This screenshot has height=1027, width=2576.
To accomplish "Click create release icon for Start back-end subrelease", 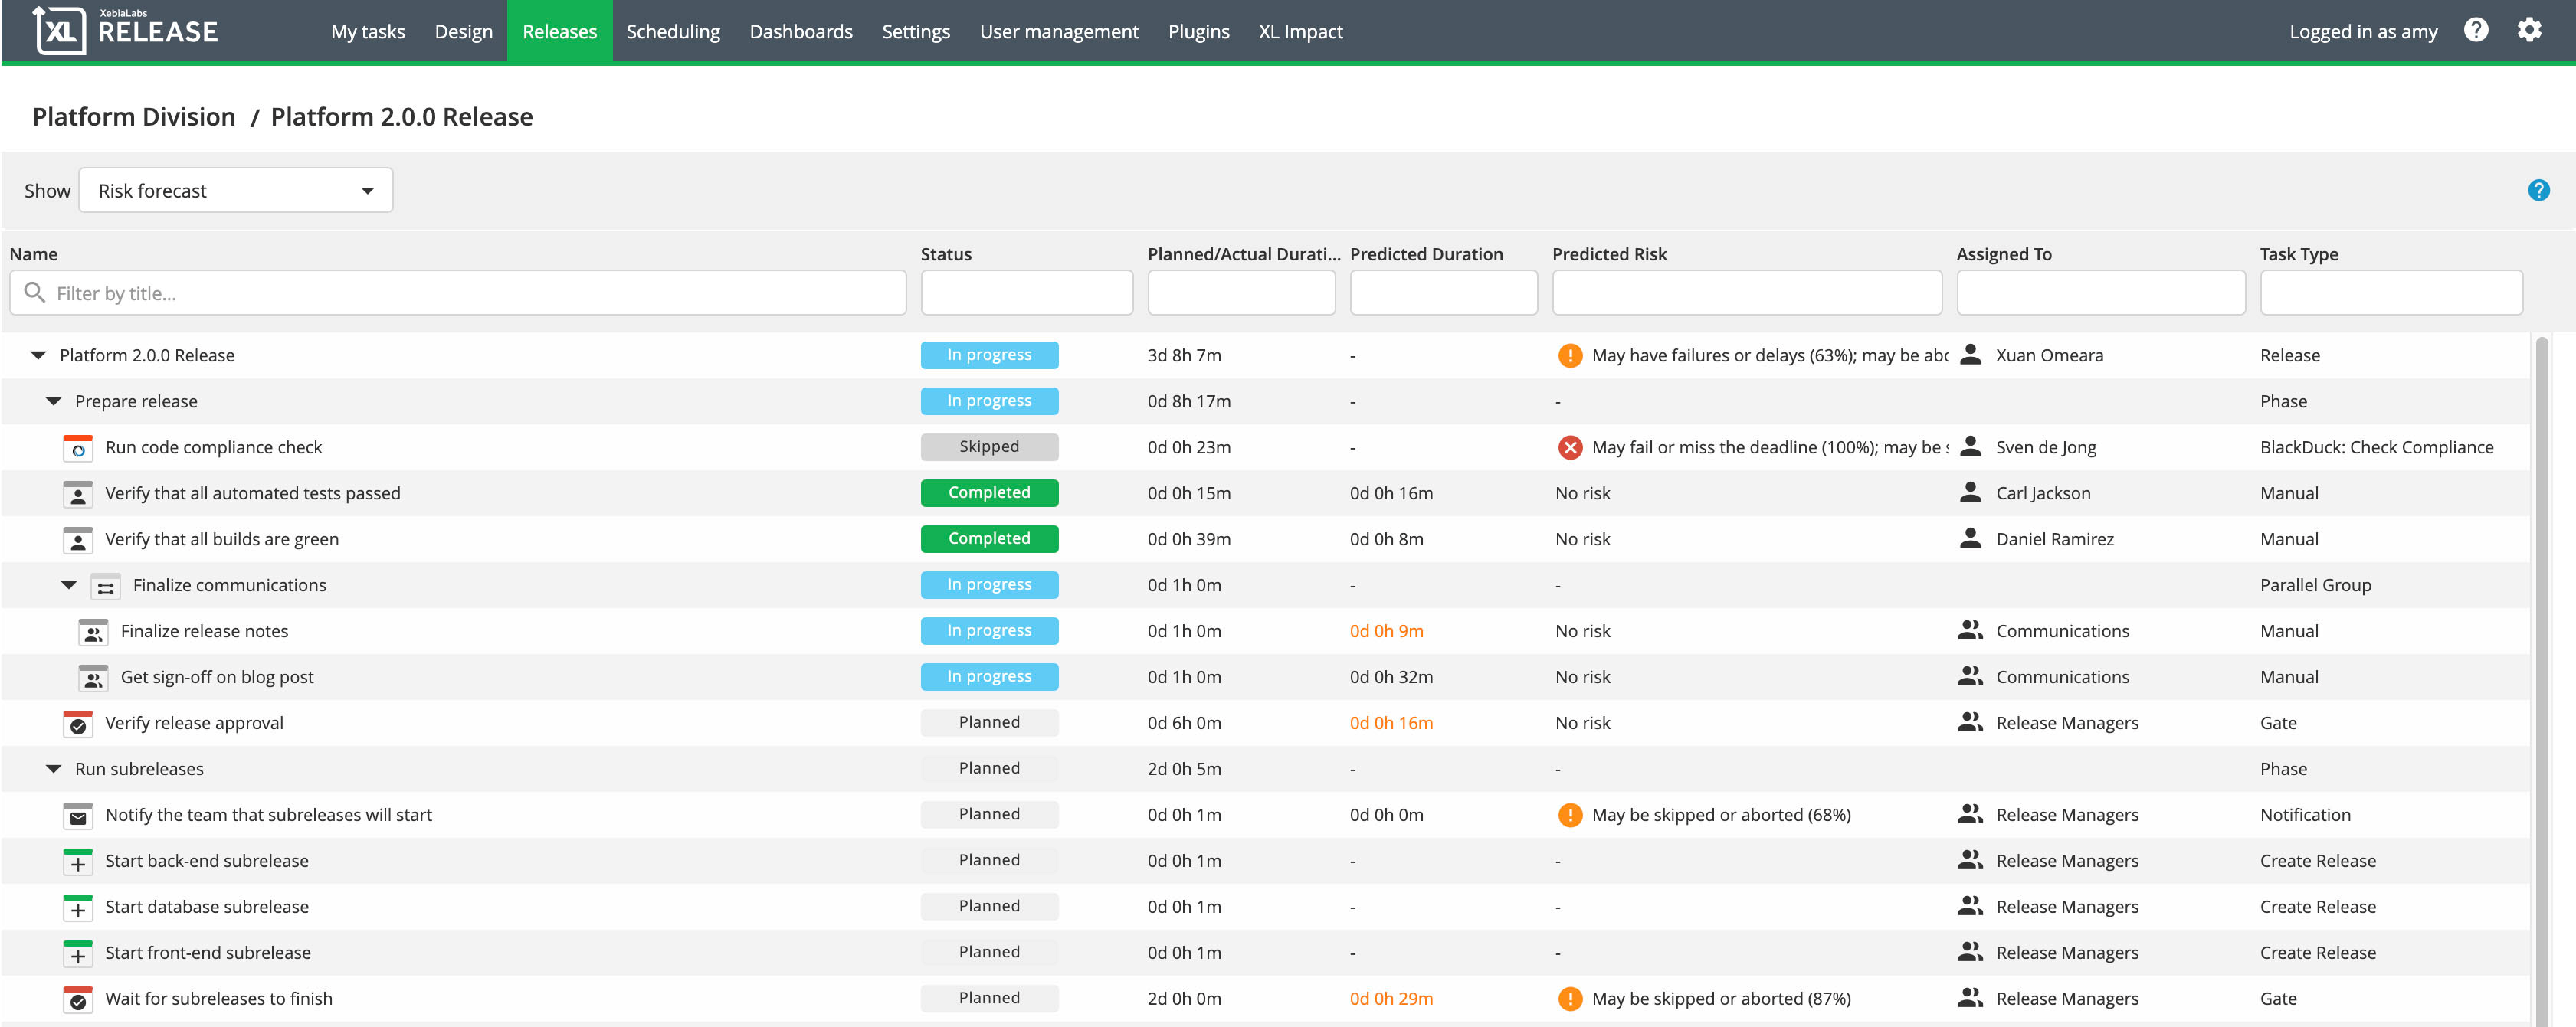I will (78, 862).
